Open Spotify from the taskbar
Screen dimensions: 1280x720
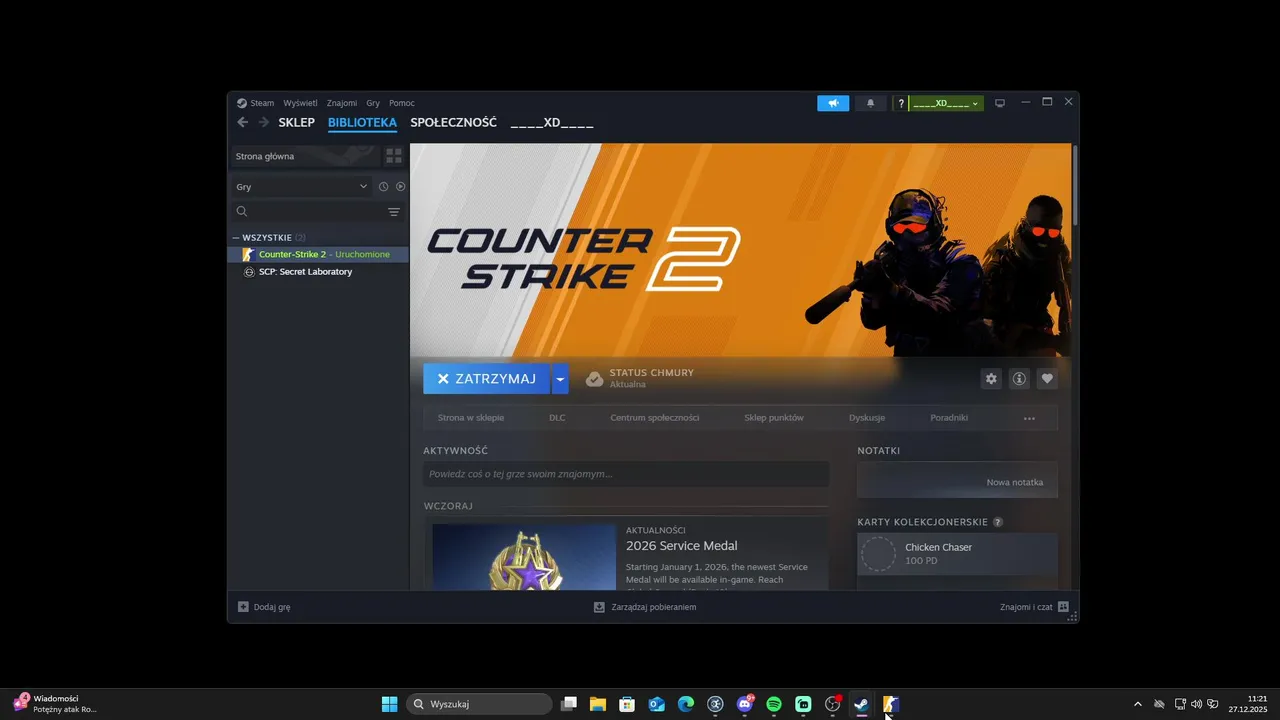[774, 704]
